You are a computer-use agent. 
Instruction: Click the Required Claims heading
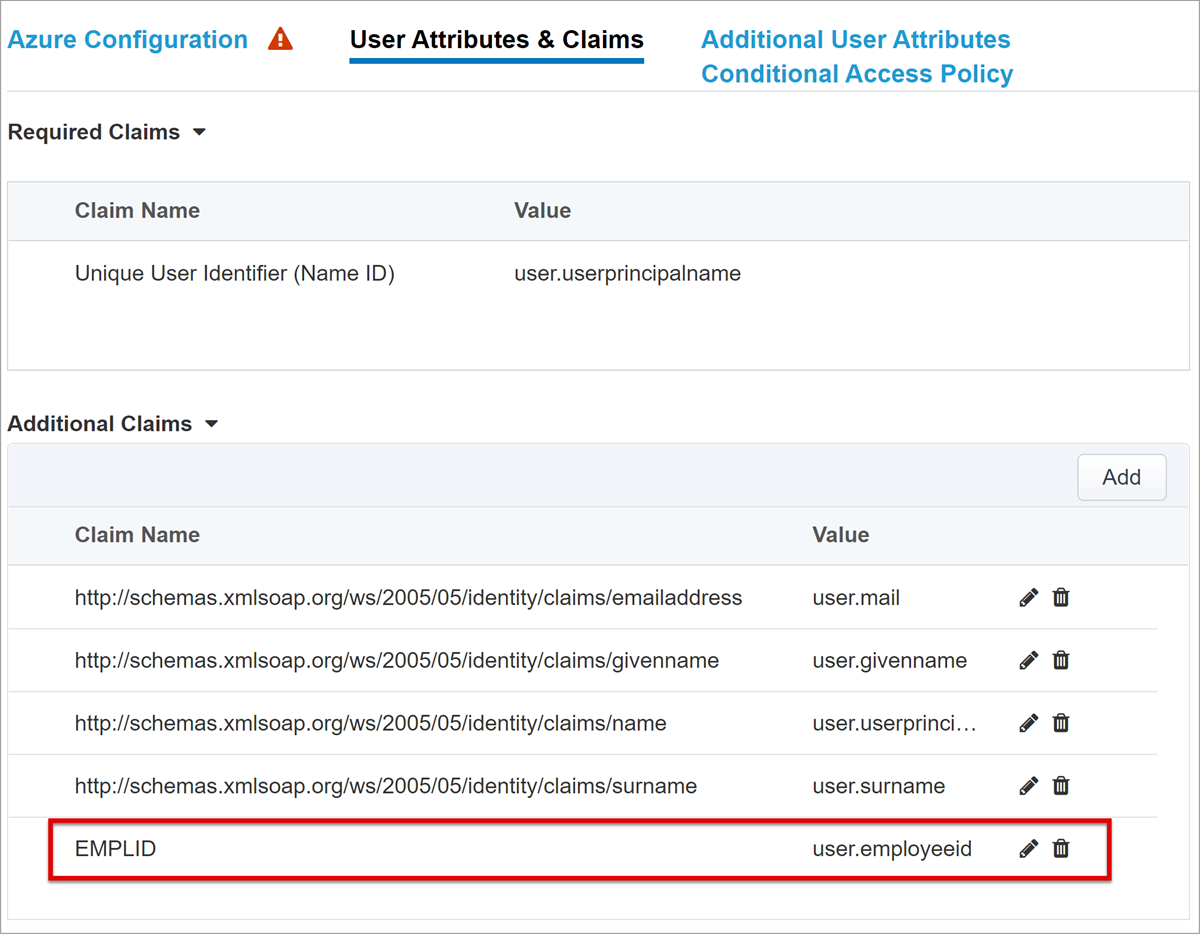pyautogui.click(x=94, y=132)
